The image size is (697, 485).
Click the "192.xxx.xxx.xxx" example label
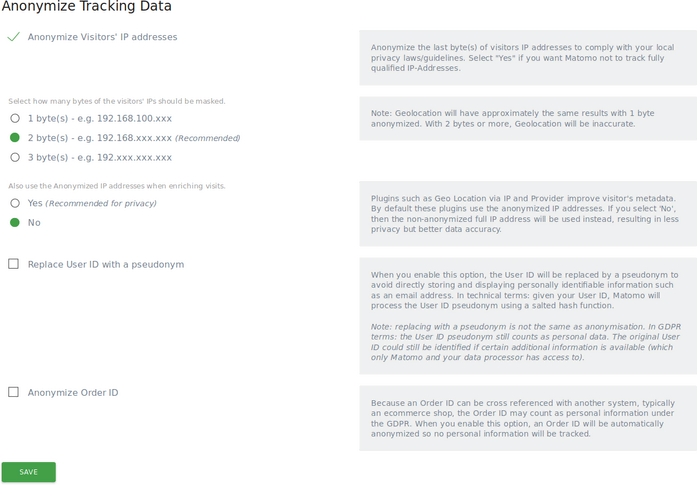click(134, 157)
